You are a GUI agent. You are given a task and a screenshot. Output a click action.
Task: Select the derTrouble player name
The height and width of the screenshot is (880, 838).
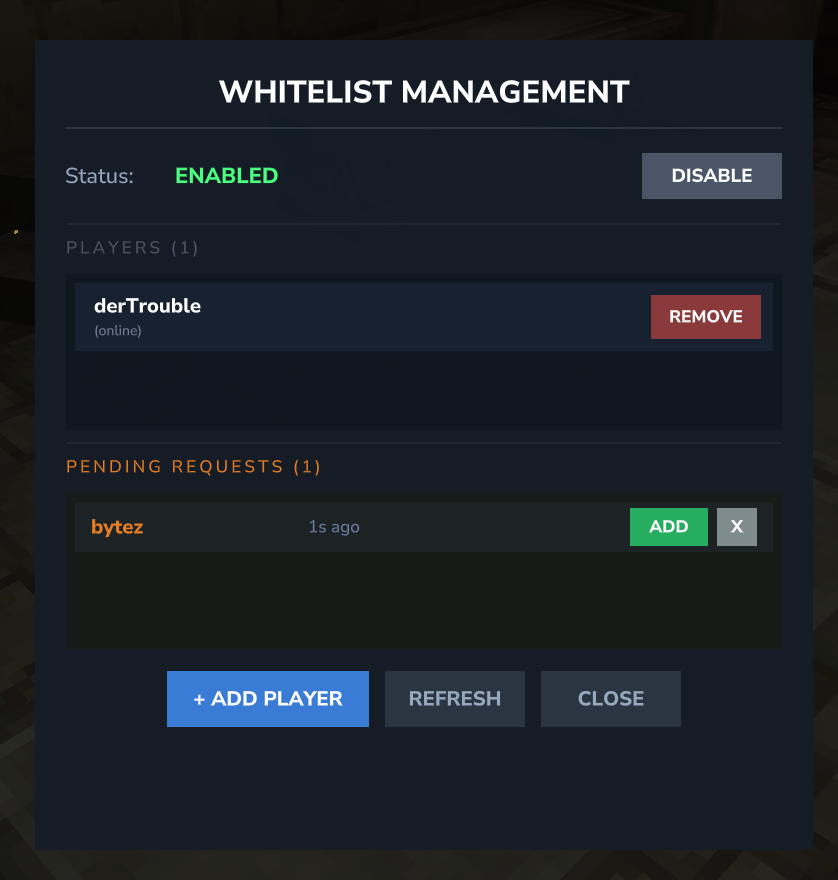(147, 306)
